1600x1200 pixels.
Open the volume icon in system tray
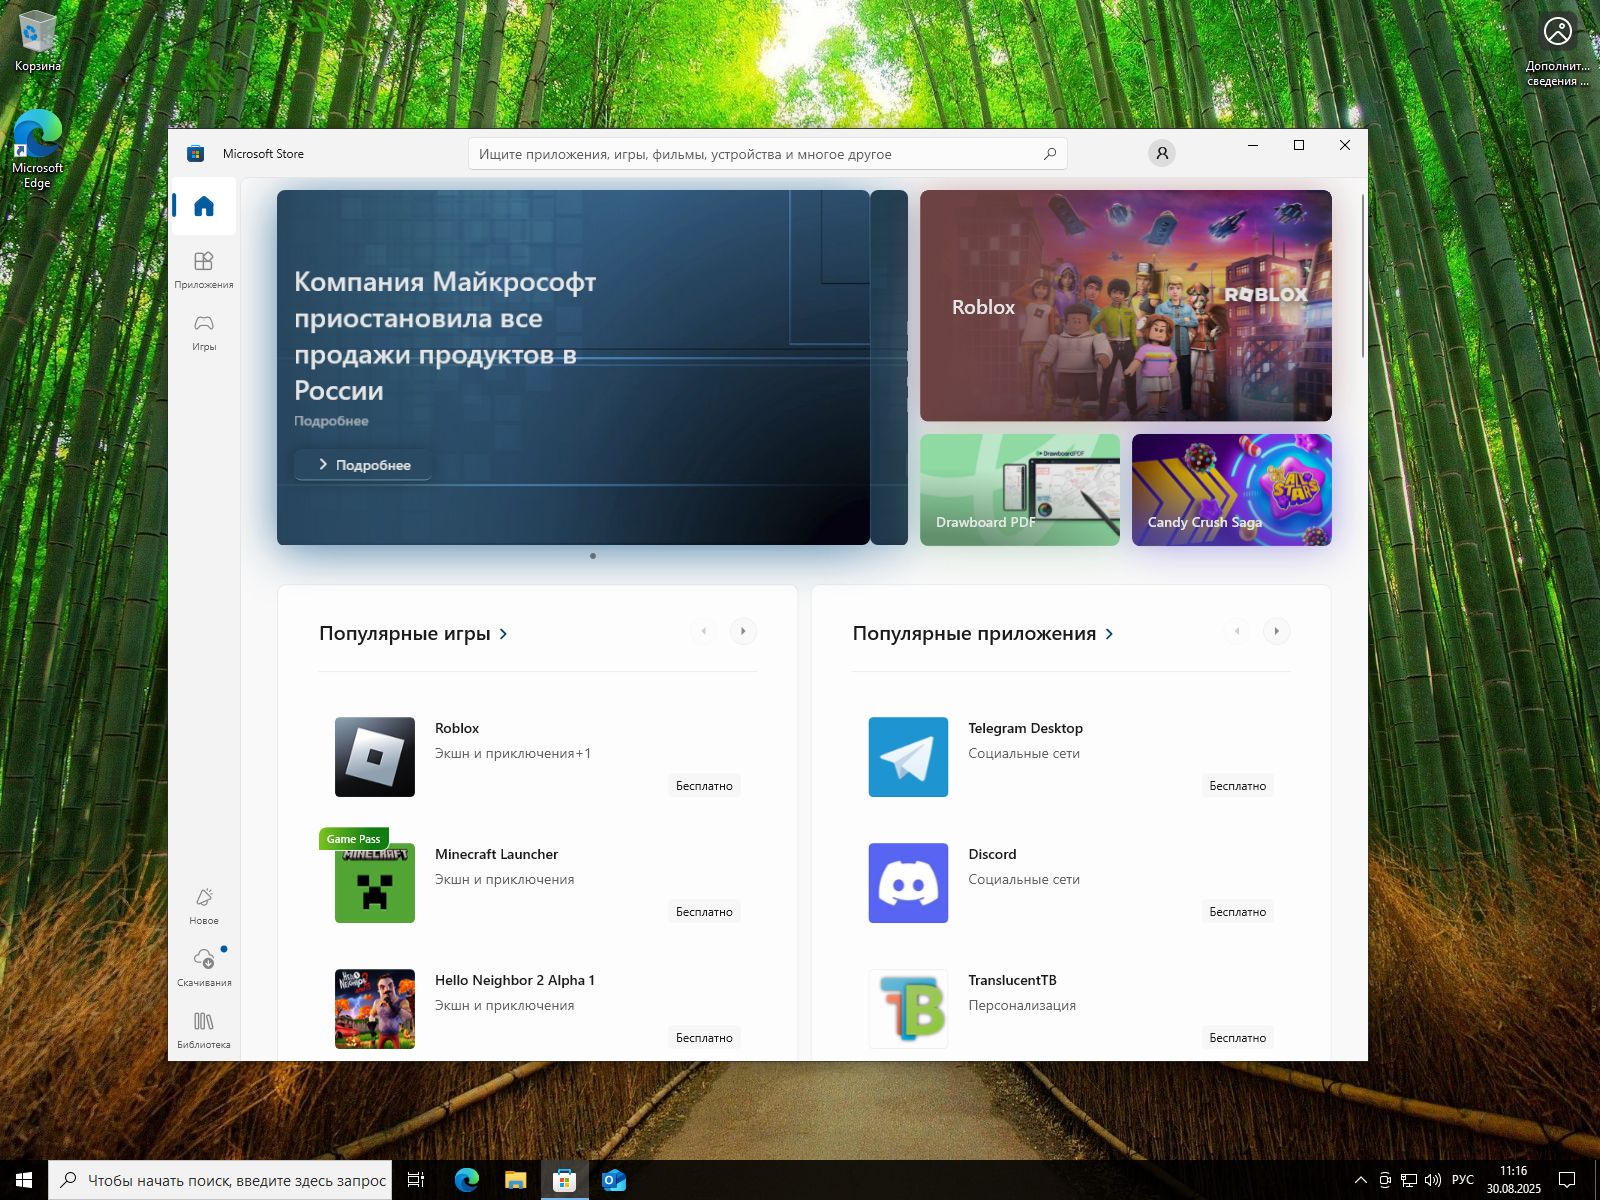coord(1433,1180)
